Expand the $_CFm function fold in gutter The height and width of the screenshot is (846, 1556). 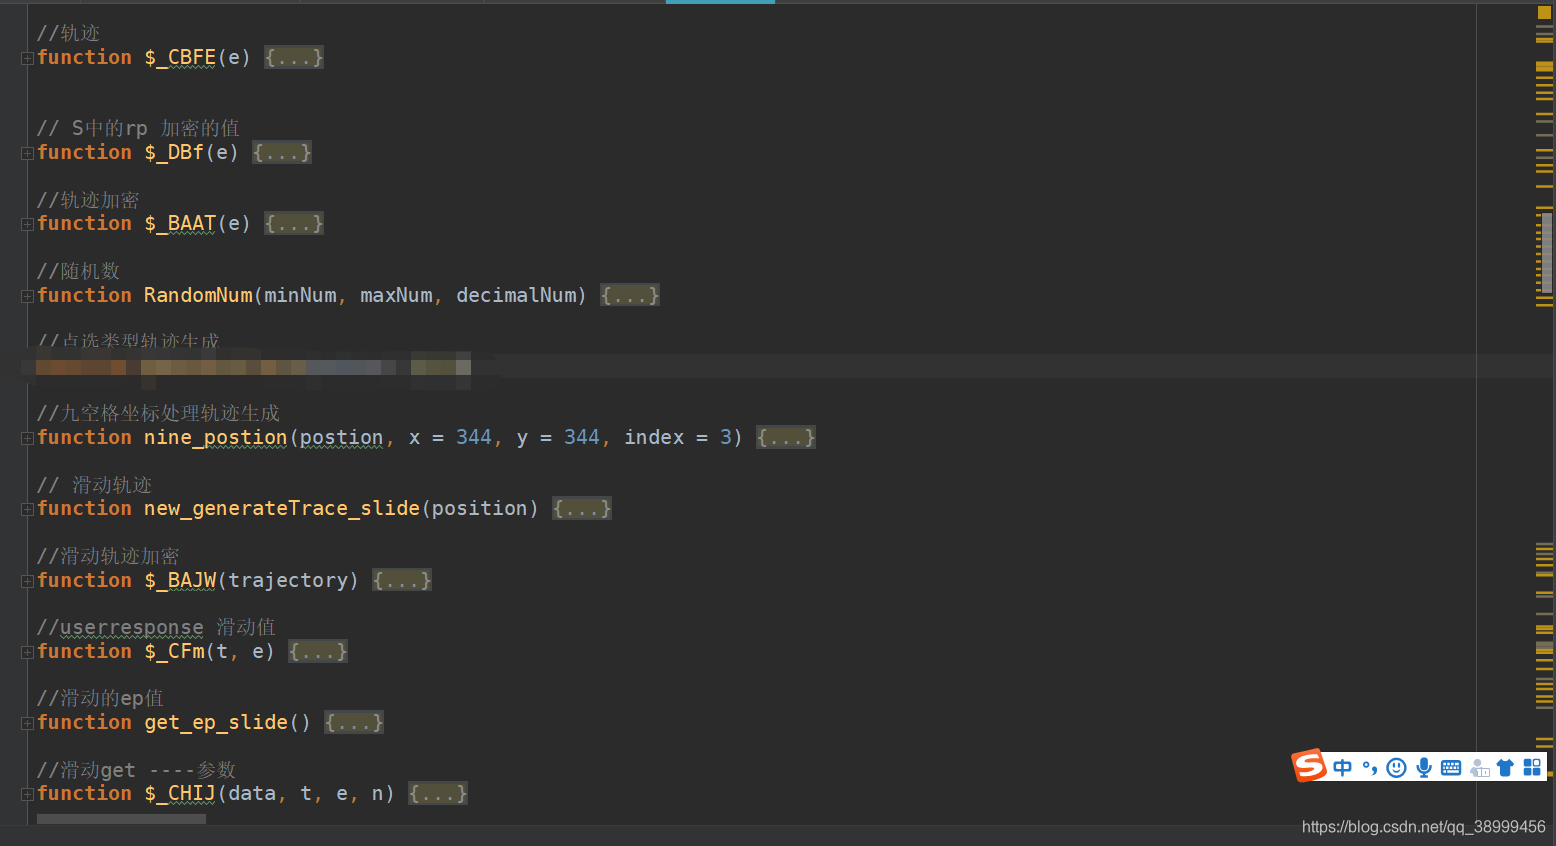pyautogui.click(x=28, y=652)
